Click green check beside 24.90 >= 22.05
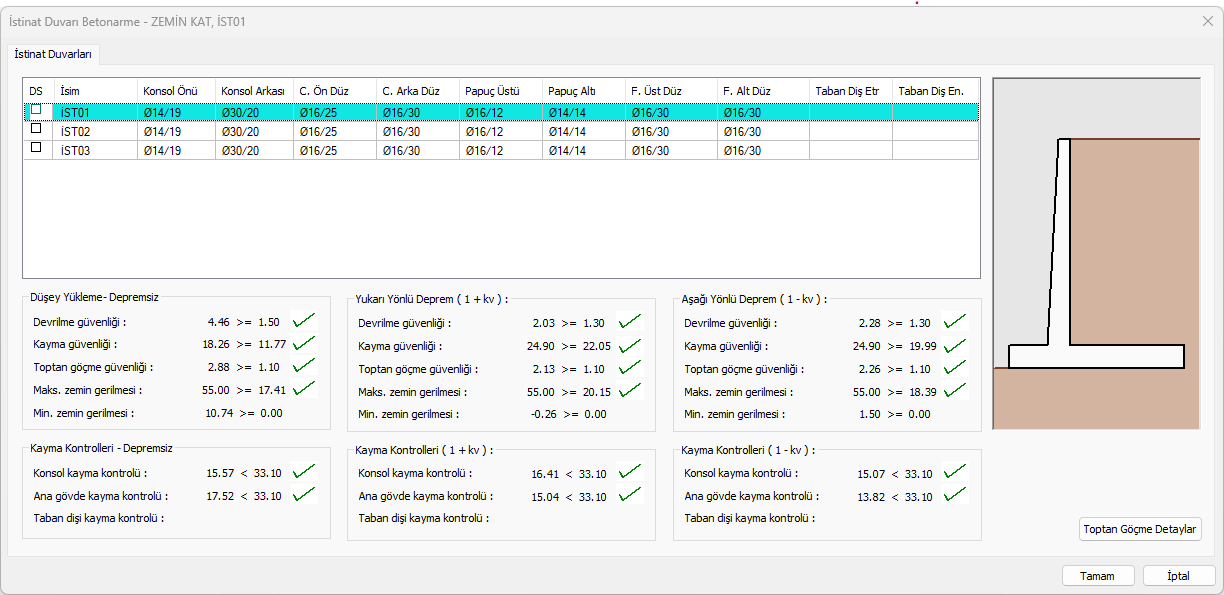Image resolution: width=1224 pixels, height=595 pixels. (x=630, y=346)
